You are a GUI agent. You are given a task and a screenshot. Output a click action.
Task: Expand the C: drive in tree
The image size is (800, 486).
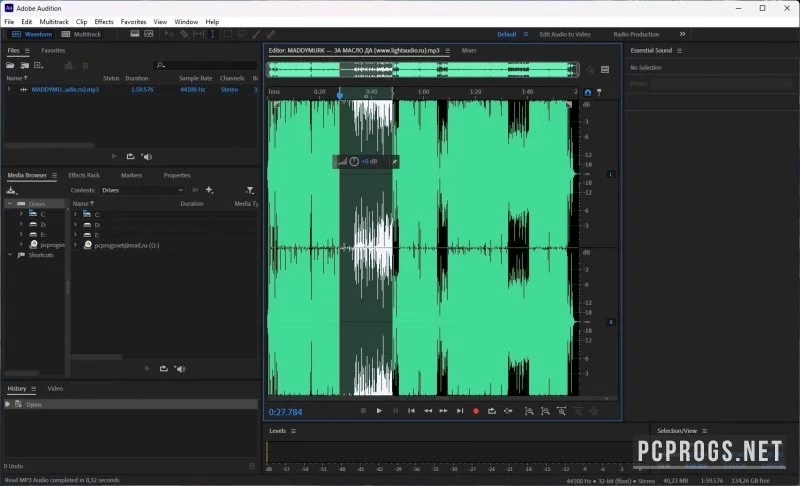pyautogui.click(x=21, y=214)
